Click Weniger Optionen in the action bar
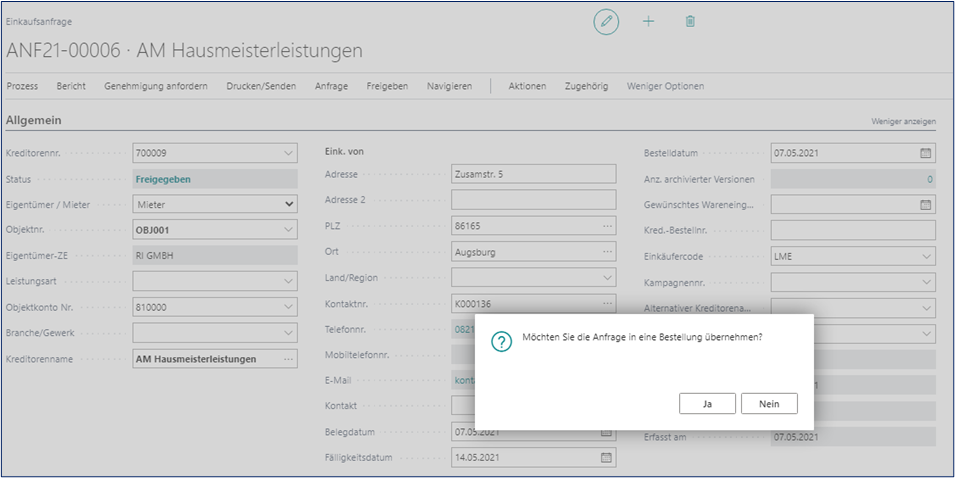 pyautogui.click(x=665, y=86)
